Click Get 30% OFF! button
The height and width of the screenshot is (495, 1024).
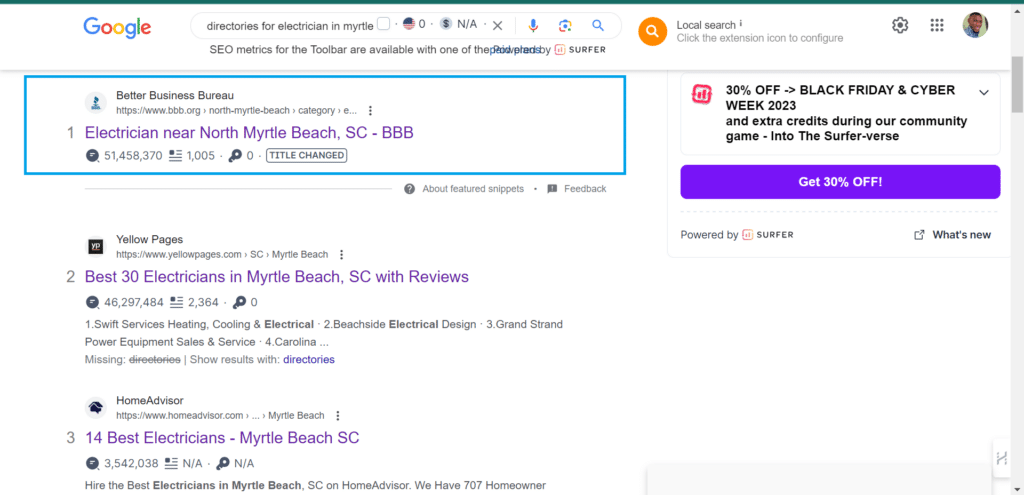click(840, 182)
